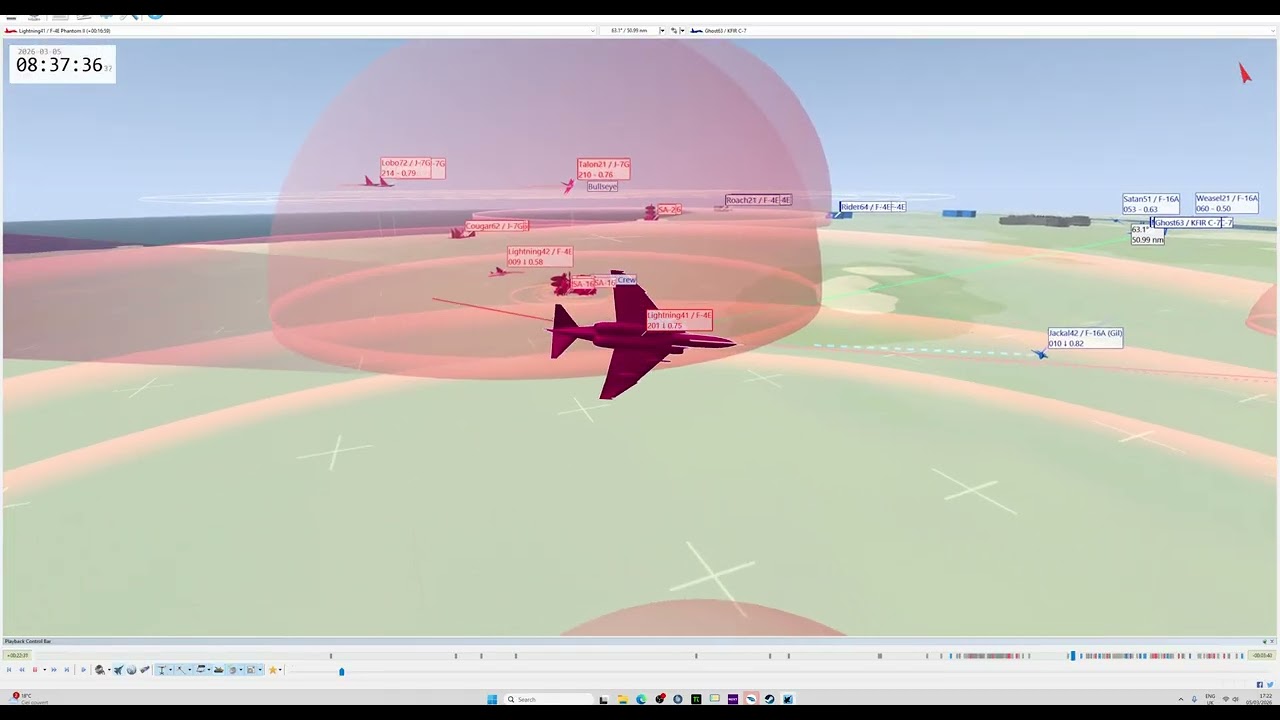Select the Cougar62 label
Viewport: 1280px width, 720px height.
click(x=496, y=226)
